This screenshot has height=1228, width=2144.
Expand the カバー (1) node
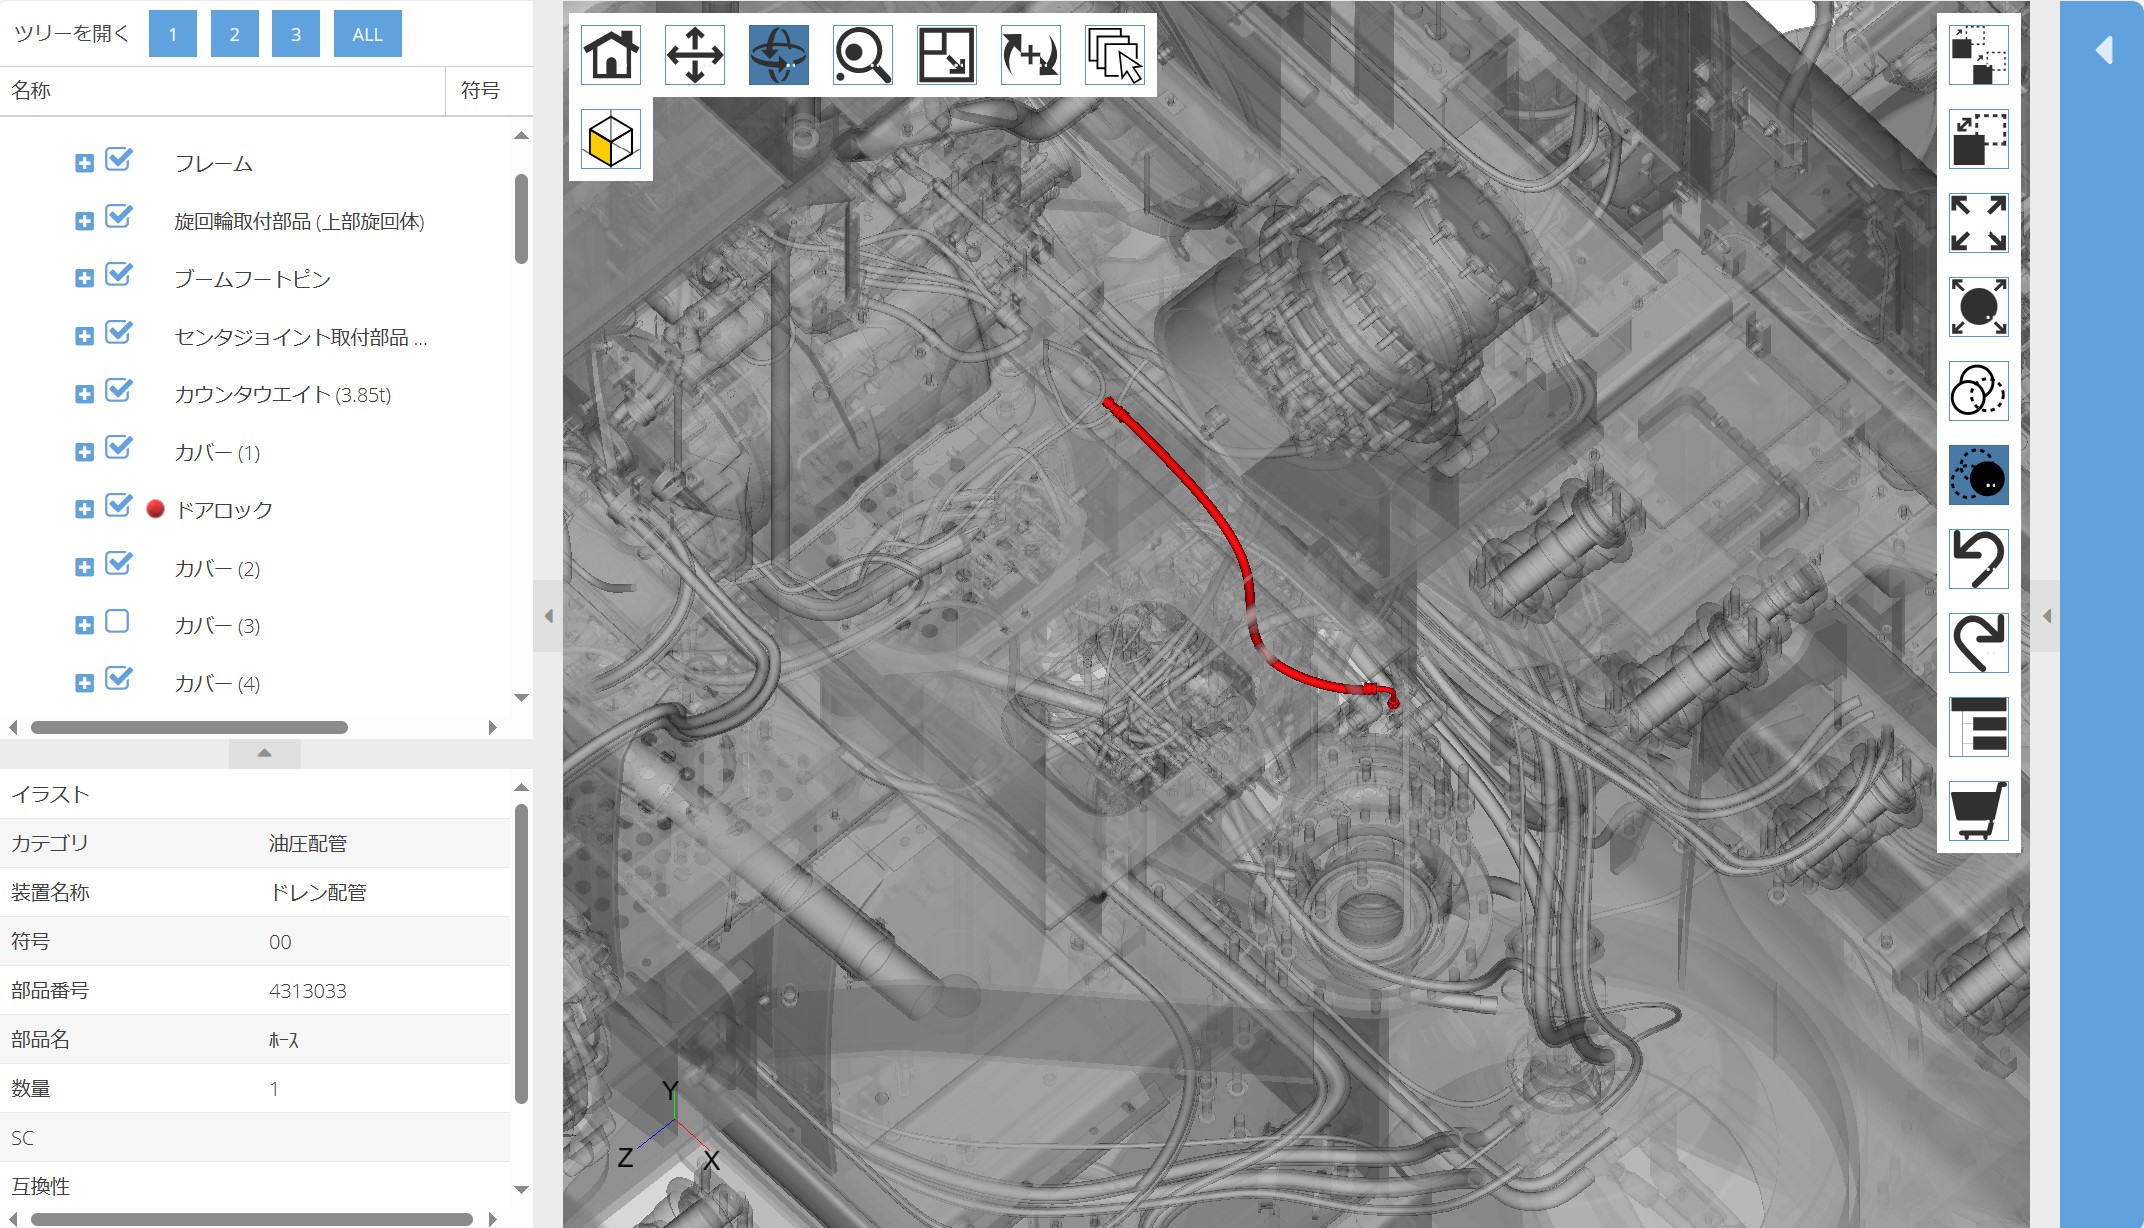84,452
